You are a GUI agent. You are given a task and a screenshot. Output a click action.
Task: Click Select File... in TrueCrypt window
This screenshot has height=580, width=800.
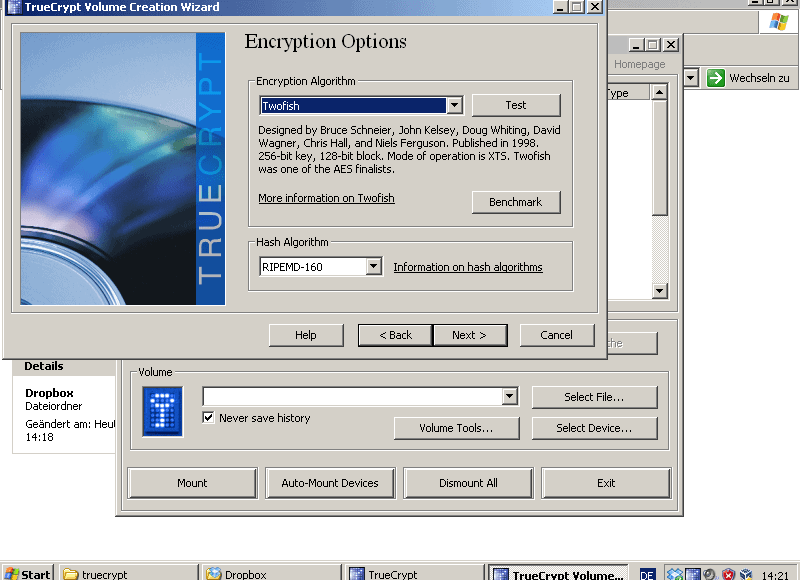click(594, 397)
